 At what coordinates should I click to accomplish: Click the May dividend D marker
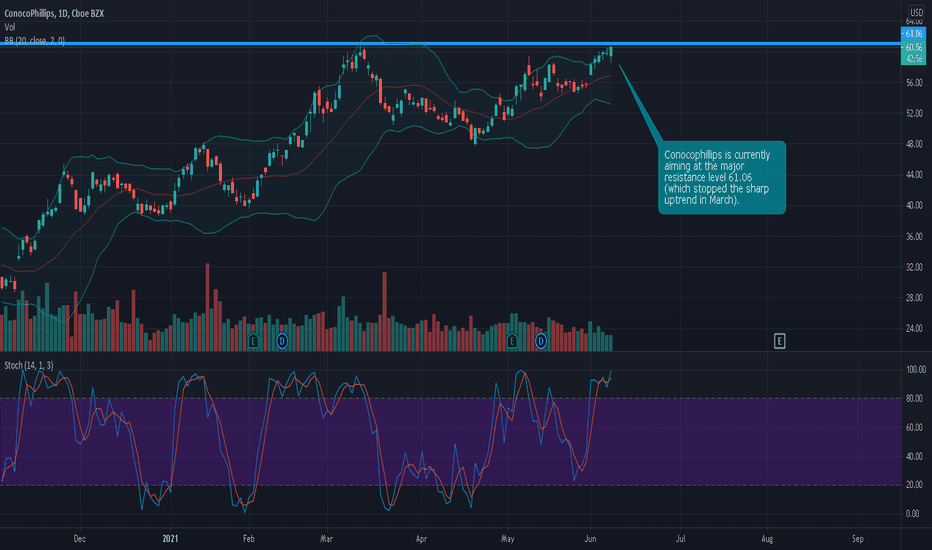(x=541, y=341)
